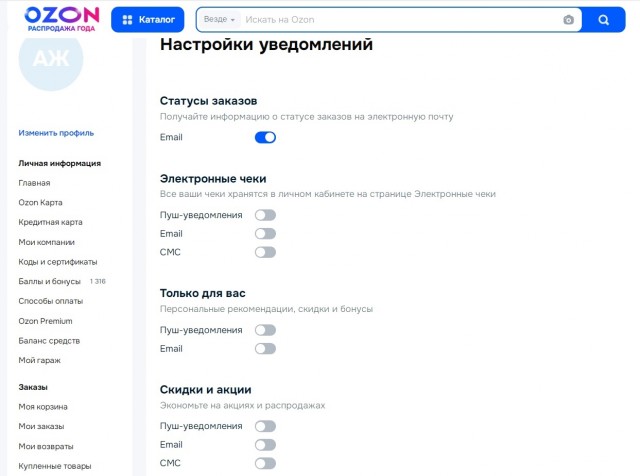The height and width of the screenshot is (476, 640).
Task: Open Коды и сертификаты sidebar item
Action: click(x=58, y=262)
